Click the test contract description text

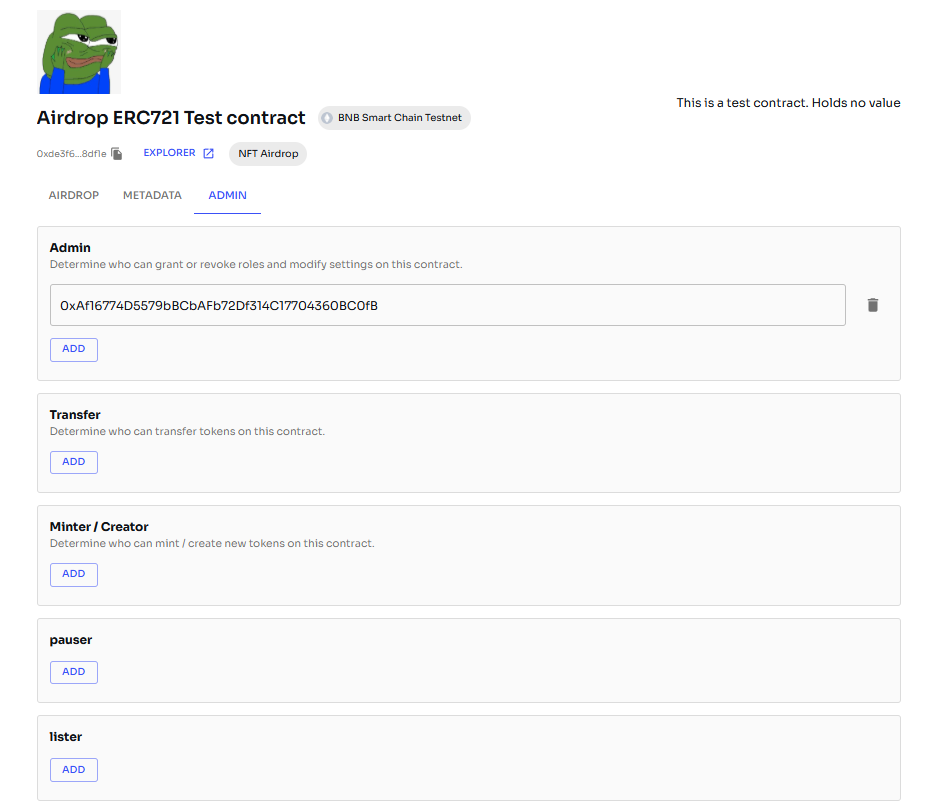click(788, 103)
